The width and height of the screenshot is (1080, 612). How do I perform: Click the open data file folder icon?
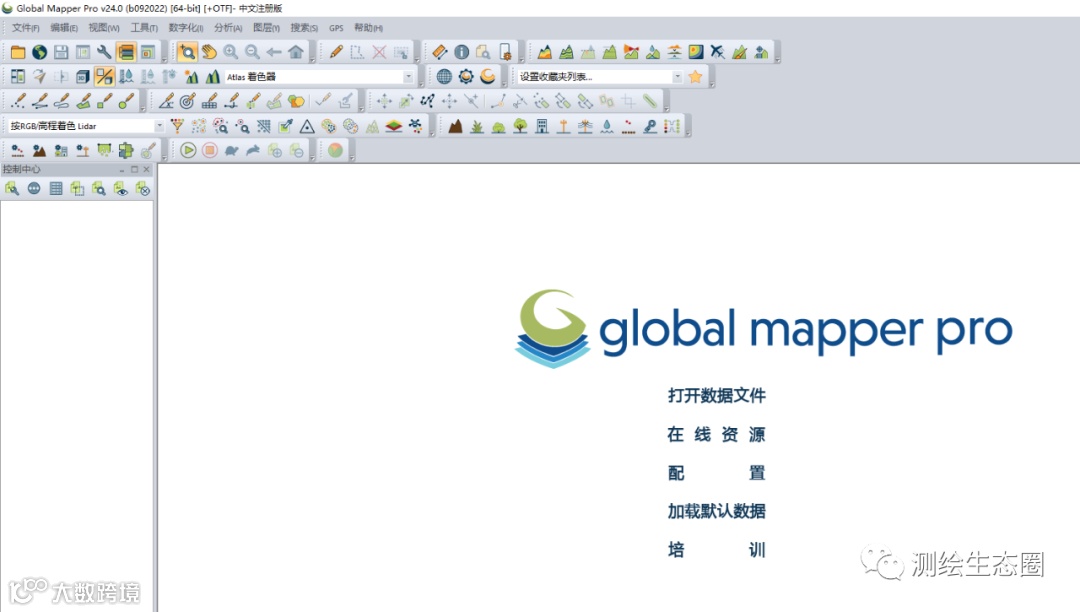point(18,52)
